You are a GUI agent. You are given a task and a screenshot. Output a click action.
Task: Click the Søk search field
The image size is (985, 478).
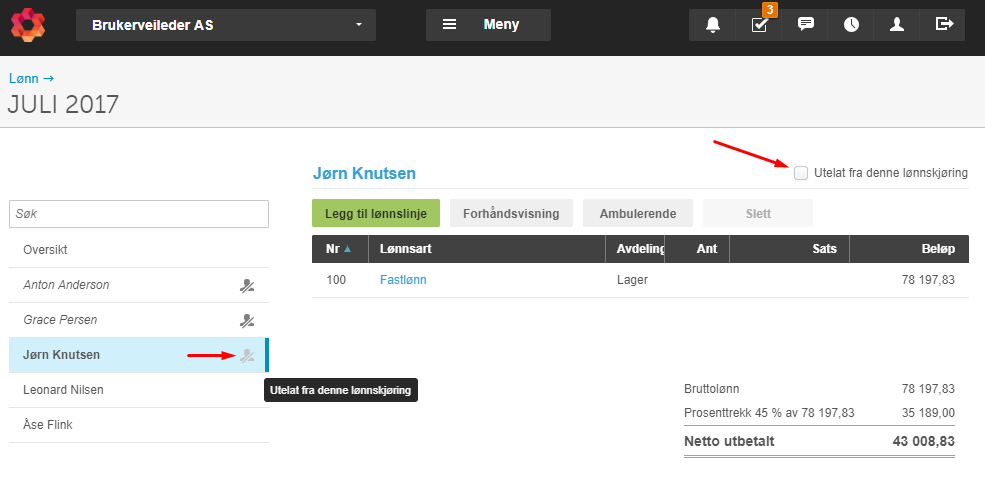(138, 214)
